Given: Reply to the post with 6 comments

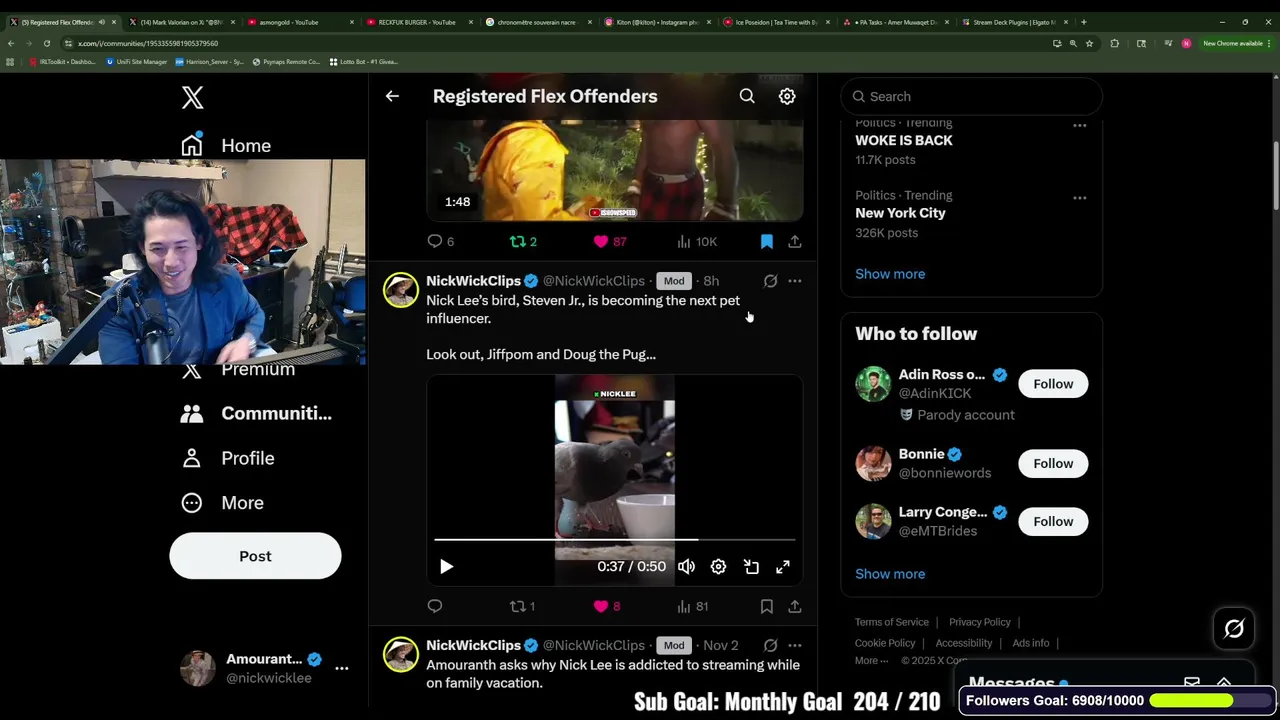Looking at the screenshot, I should [x=441, y=241].
